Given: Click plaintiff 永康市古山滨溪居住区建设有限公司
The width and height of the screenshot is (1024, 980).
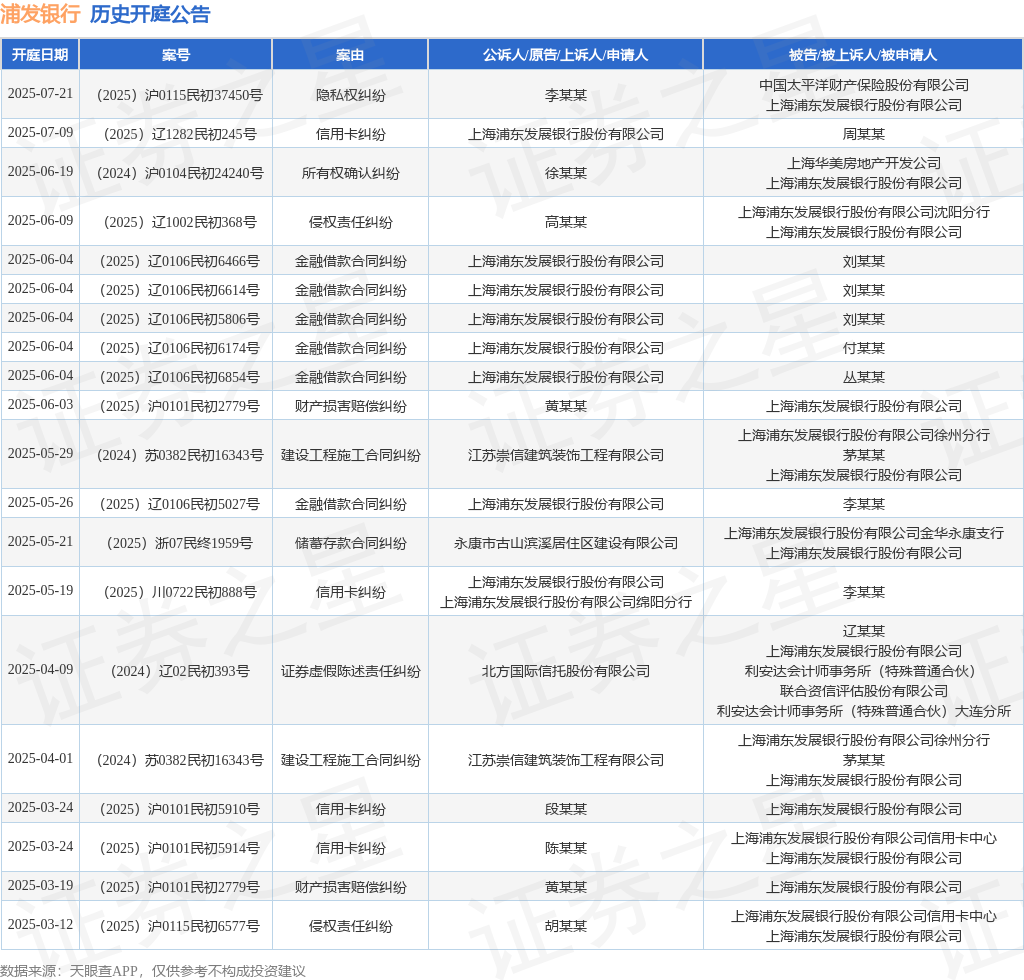Looking at the screenshot, I should coord(566,544).
